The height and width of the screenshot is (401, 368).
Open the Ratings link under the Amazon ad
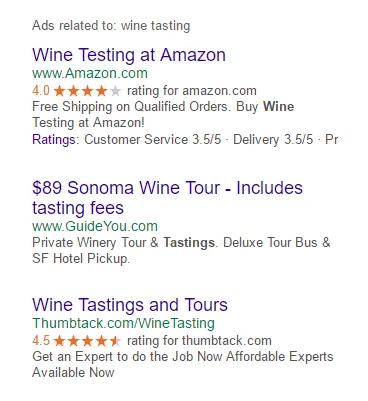coord(54,139)
